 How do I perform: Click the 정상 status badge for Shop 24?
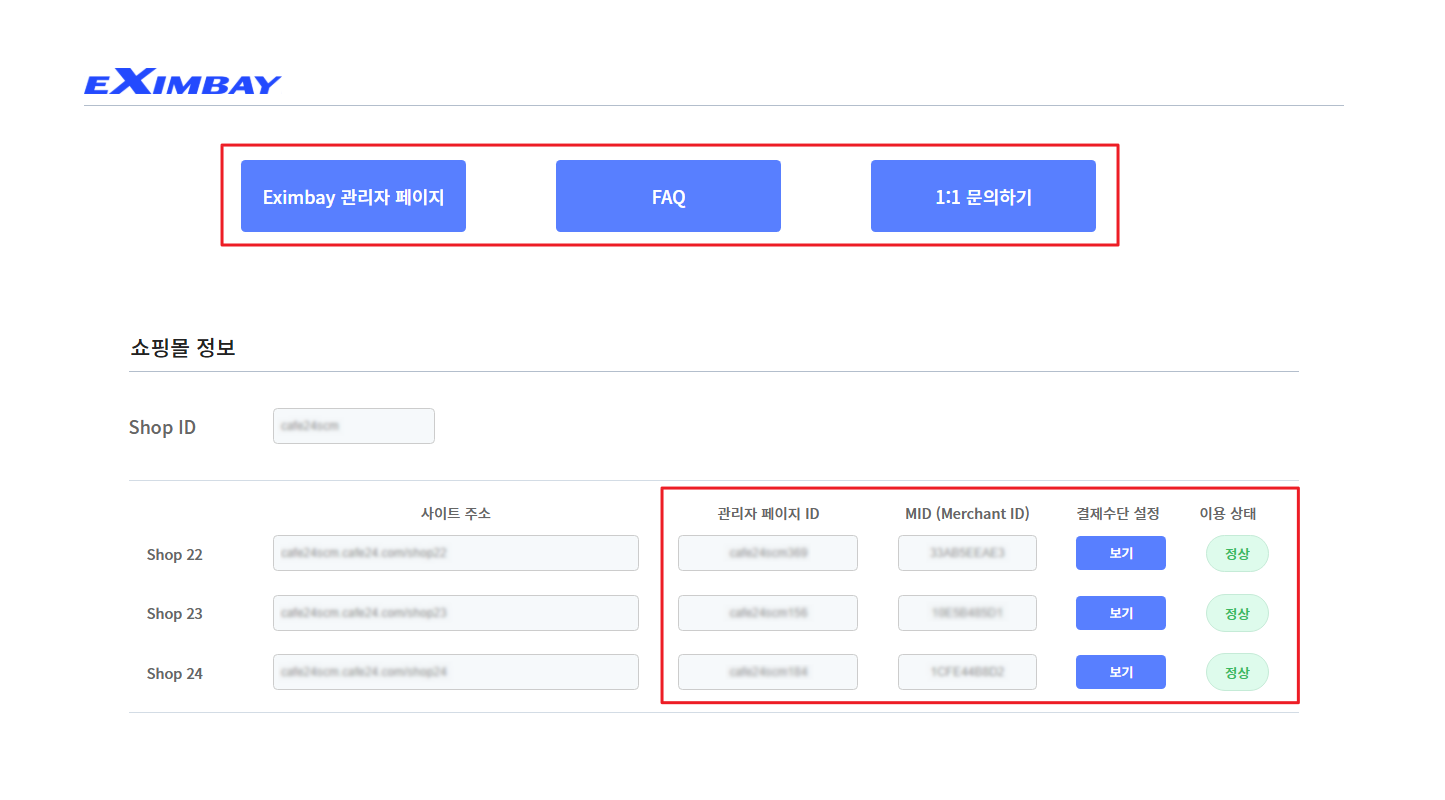coord(1237,672)
